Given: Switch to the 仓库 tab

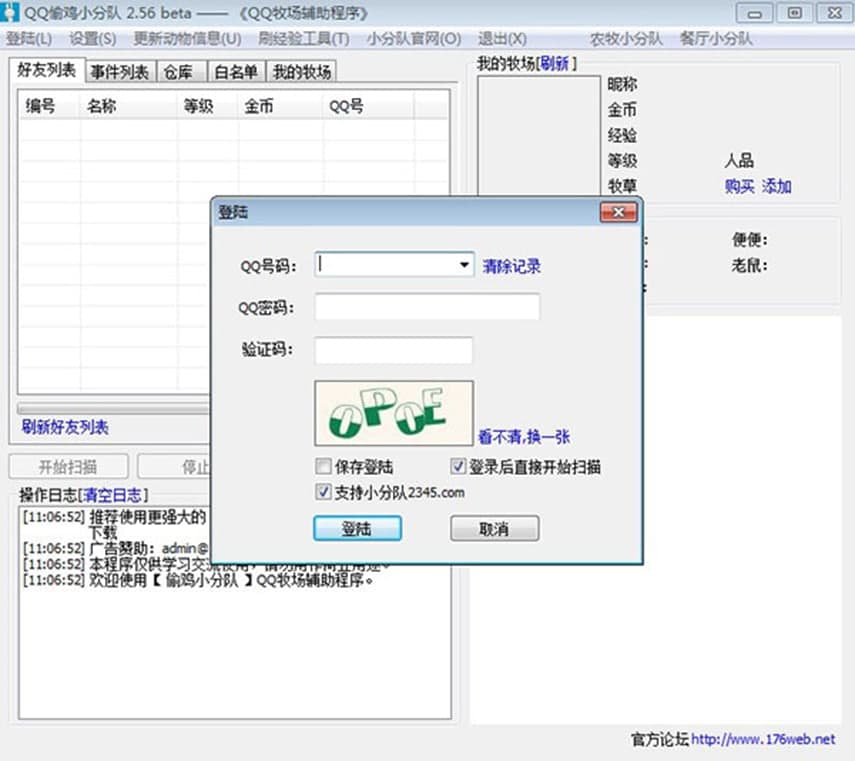Looking at the screenshot, I should [x=180, y=72].
